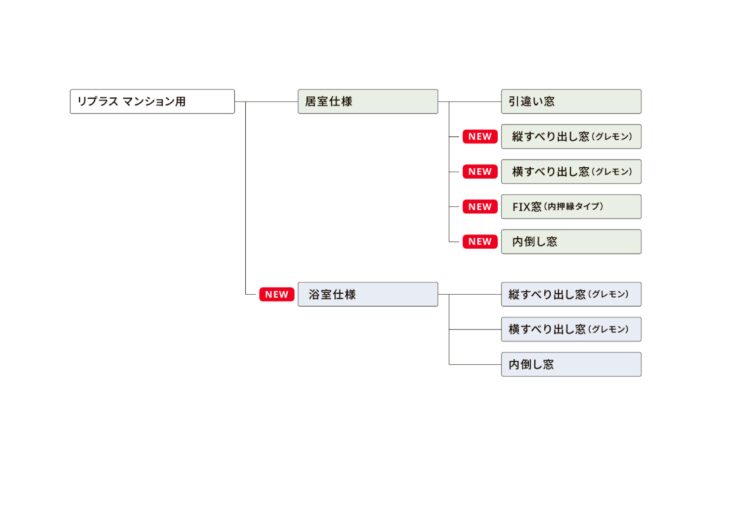This screenshot has height=516, width=730.
Task: Click 内倒し窓 under 浴室仕様
Action: [570, 364]
